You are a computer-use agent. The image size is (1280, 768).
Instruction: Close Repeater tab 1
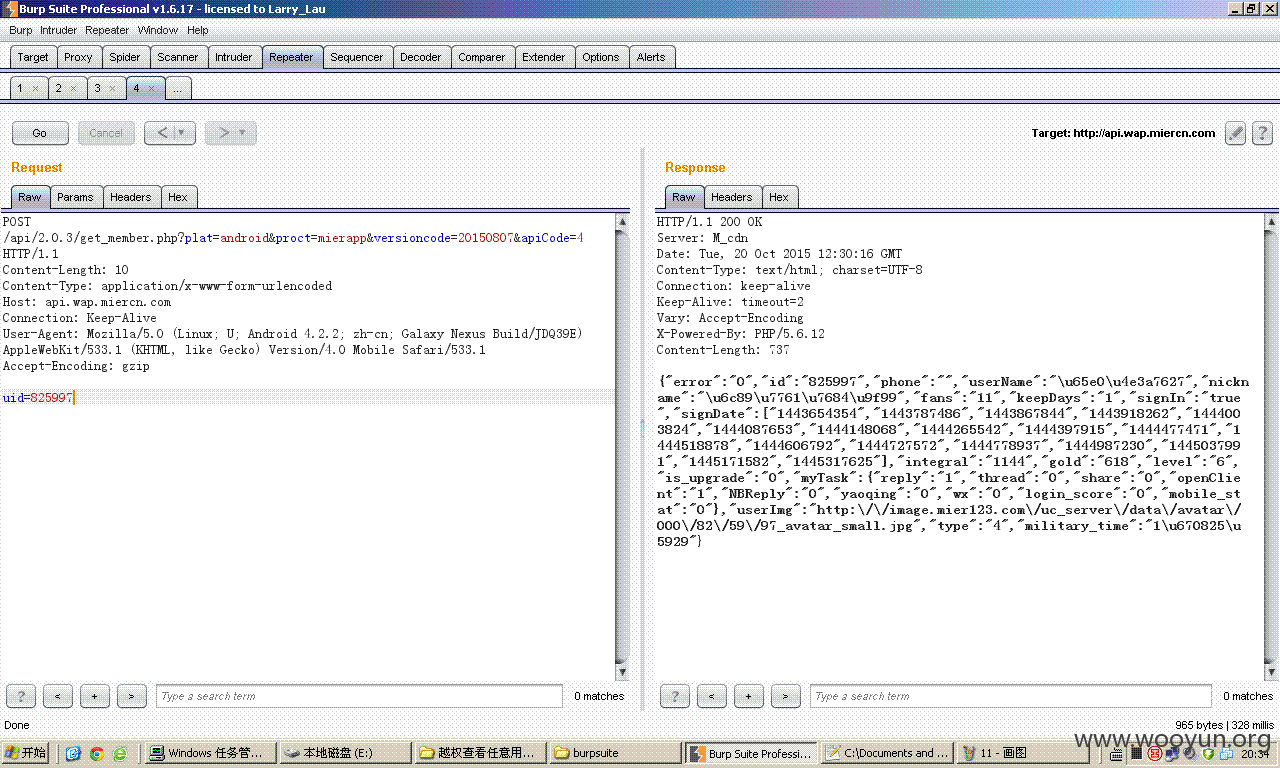(35, 88)
